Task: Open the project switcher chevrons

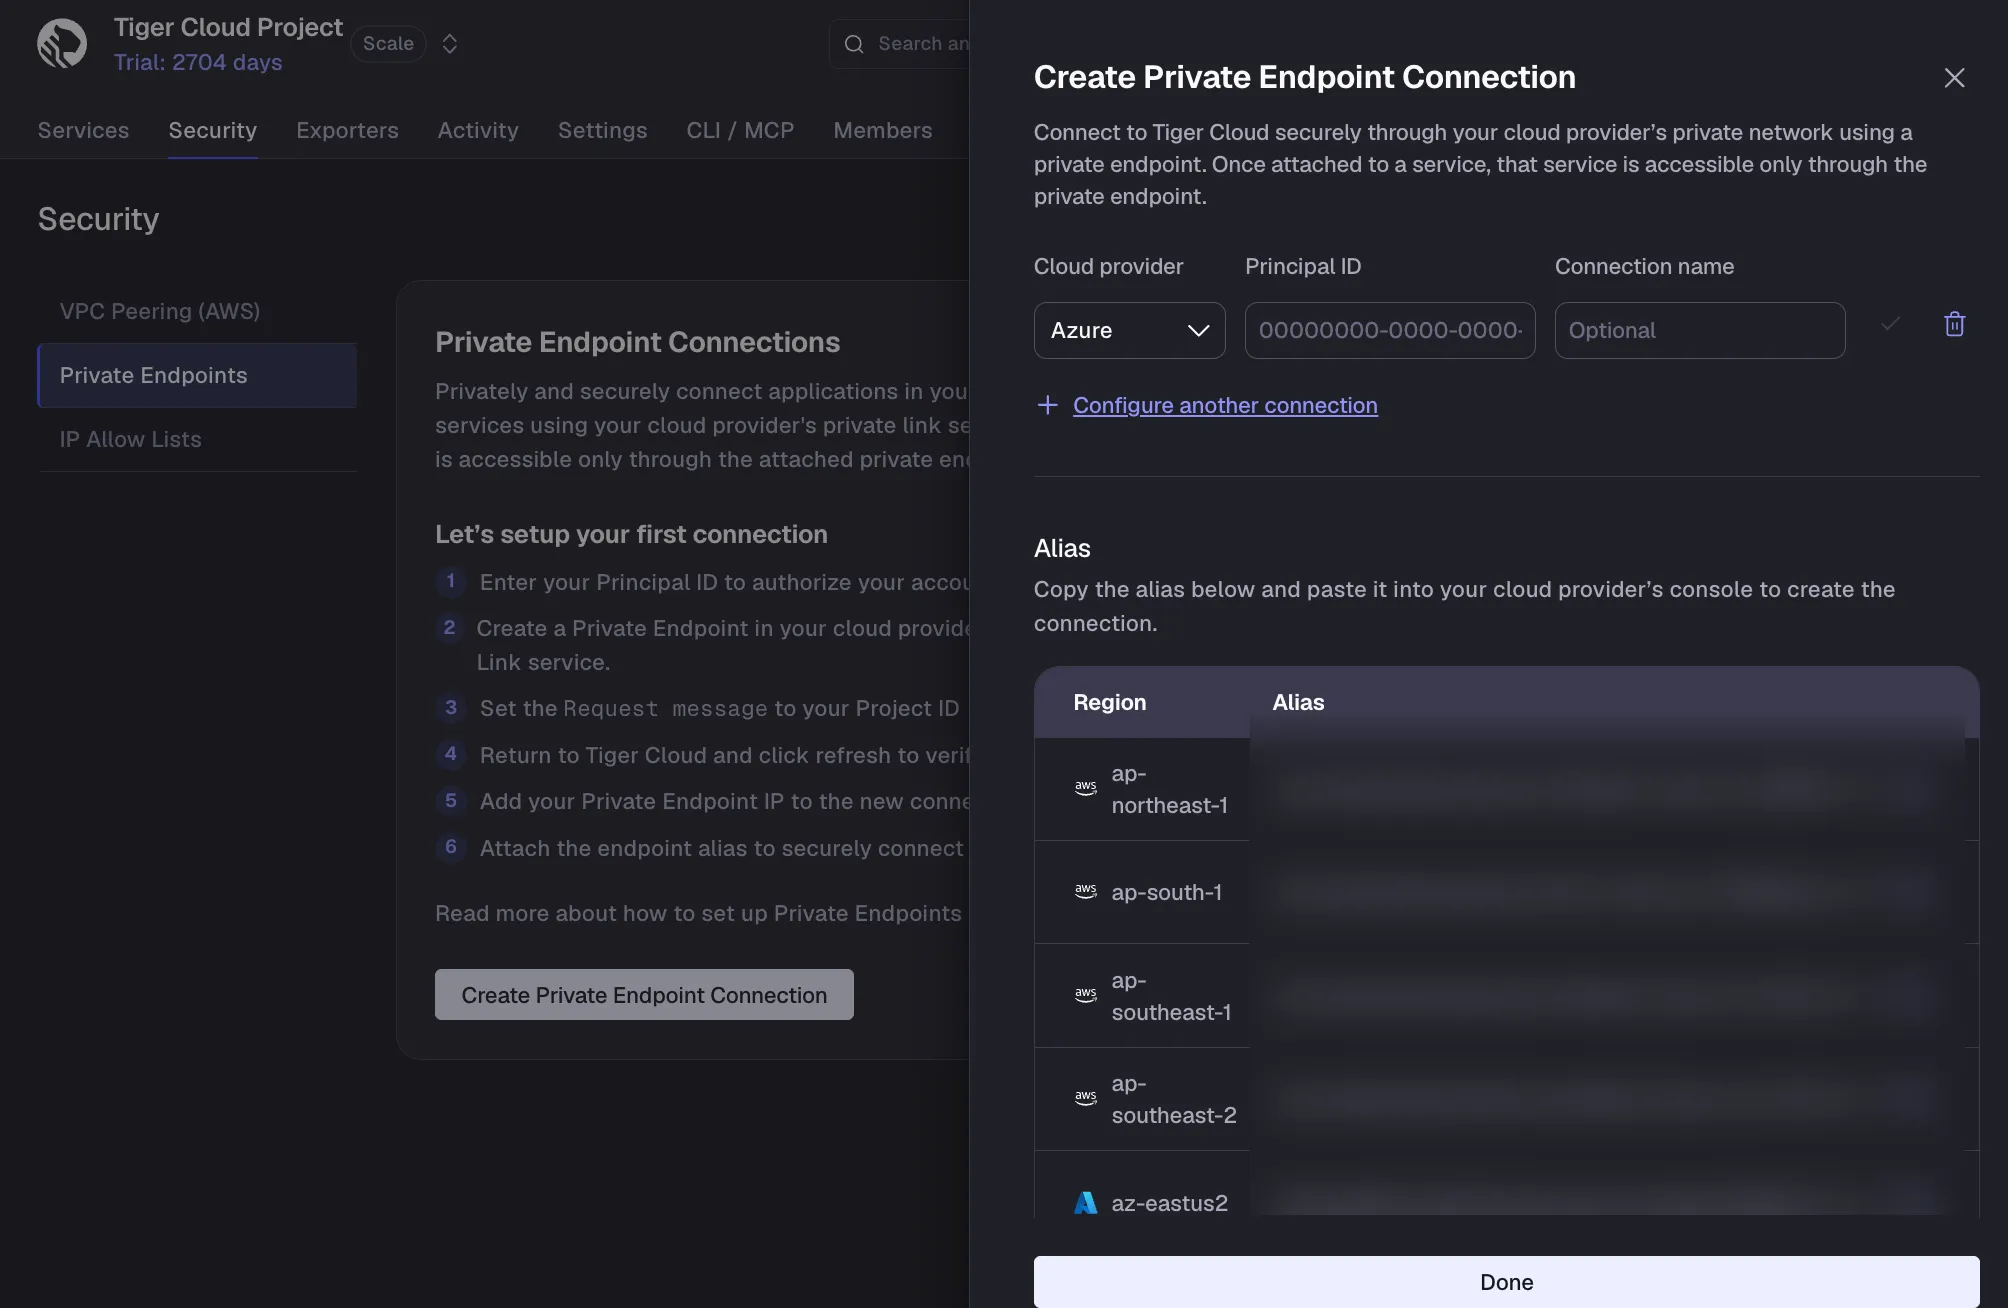Action: tap(450, 44)
